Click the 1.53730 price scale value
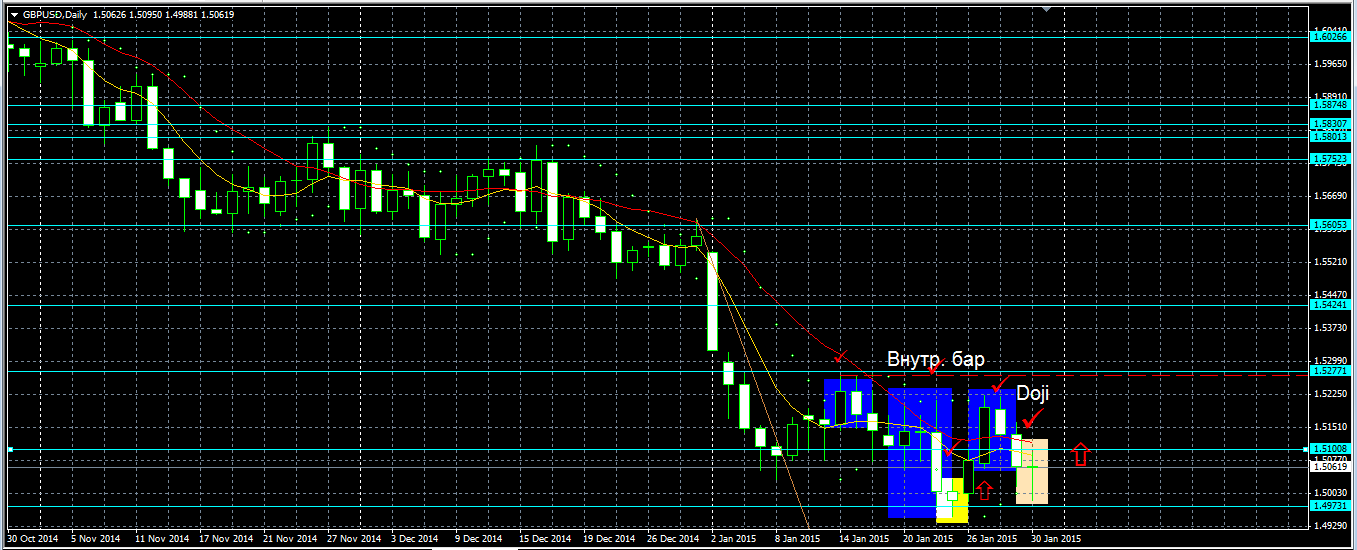 pyautogui.click(x=1331, y=327)
